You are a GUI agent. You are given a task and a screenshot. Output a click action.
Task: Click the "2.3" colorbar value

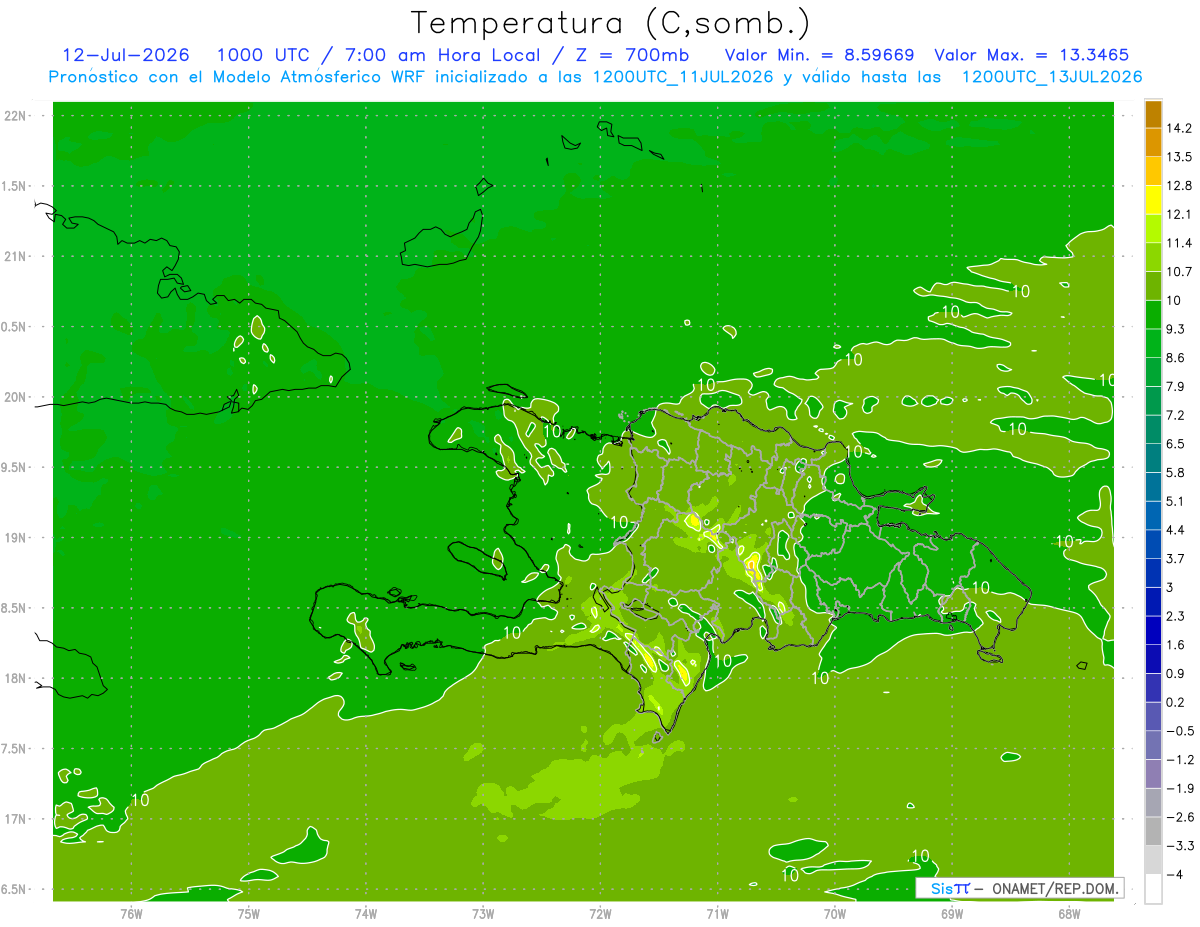[x=1175, y=616]
